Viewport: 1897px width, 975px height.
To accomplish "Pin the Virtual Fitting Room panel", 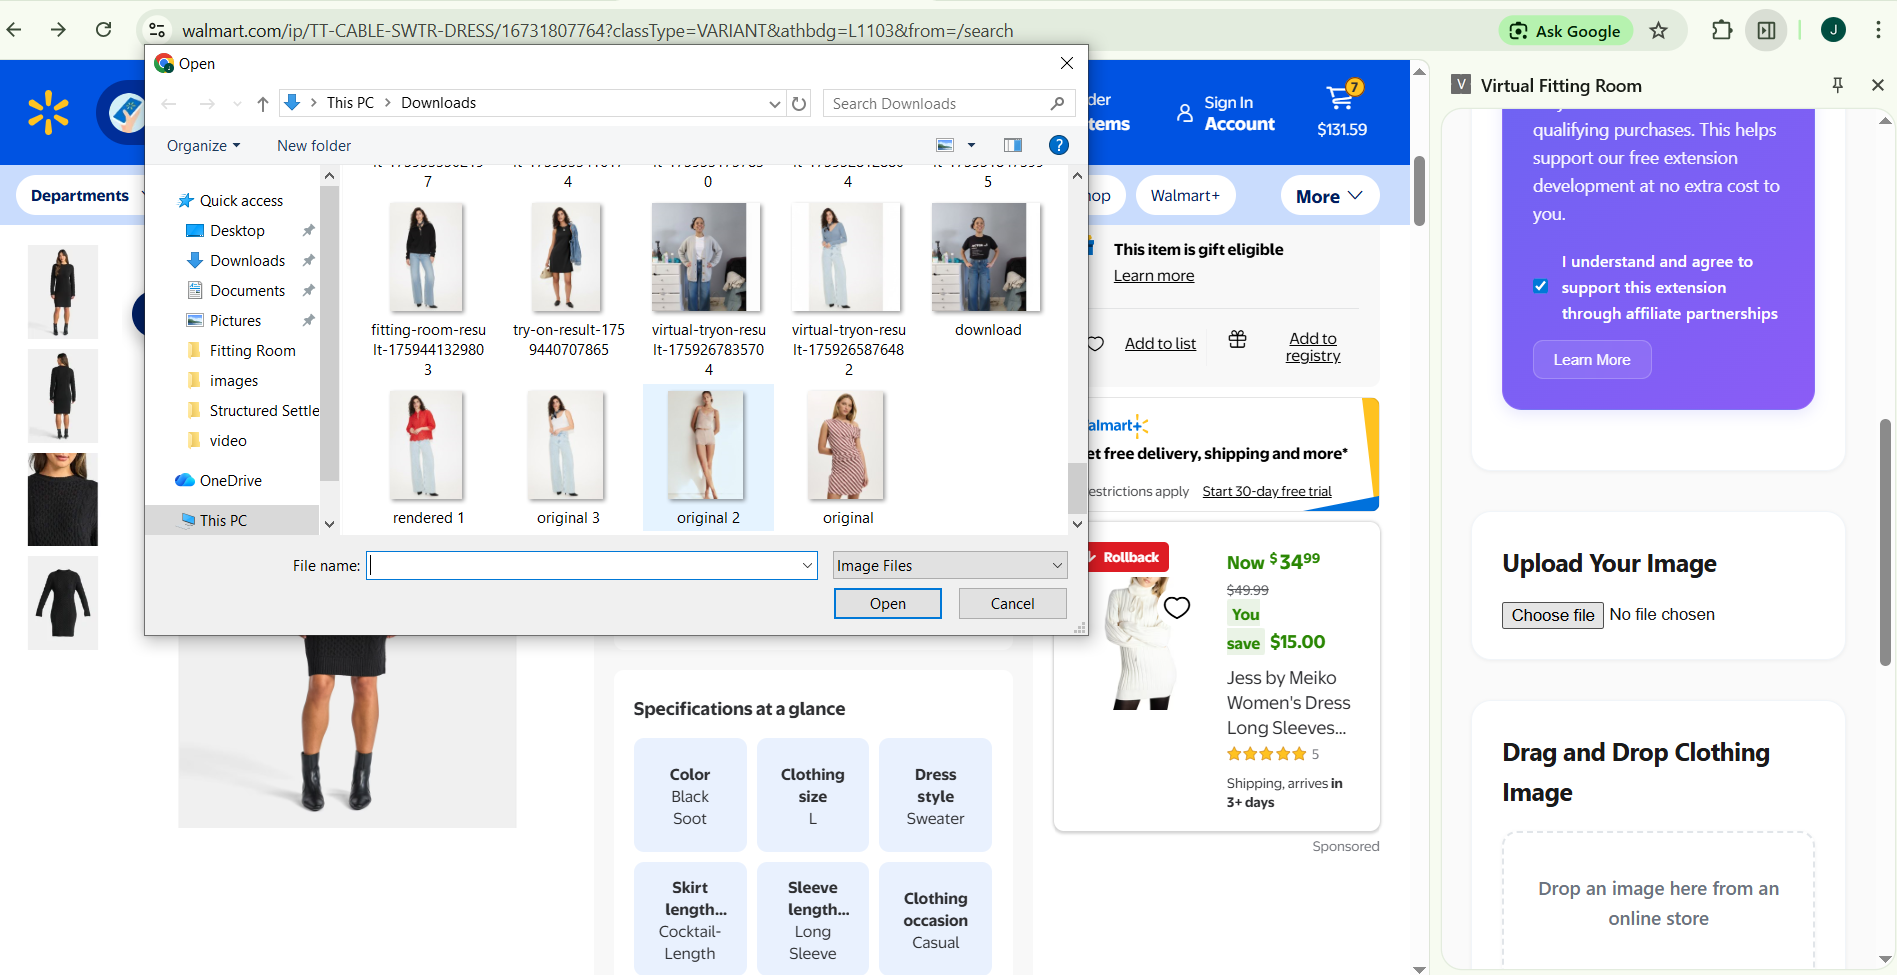I will 1837,85.
